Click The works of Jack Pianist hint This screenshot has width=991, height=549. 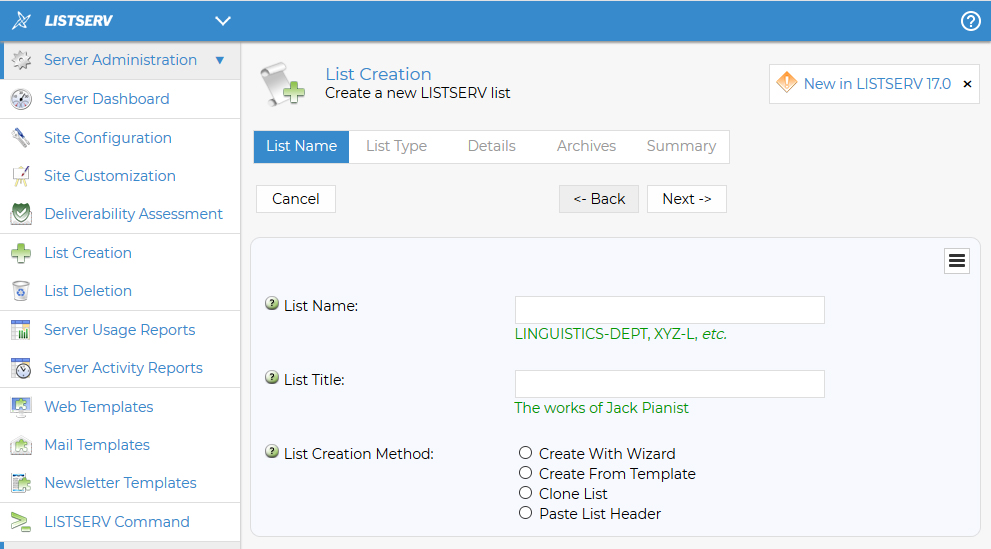coord(601,408)
